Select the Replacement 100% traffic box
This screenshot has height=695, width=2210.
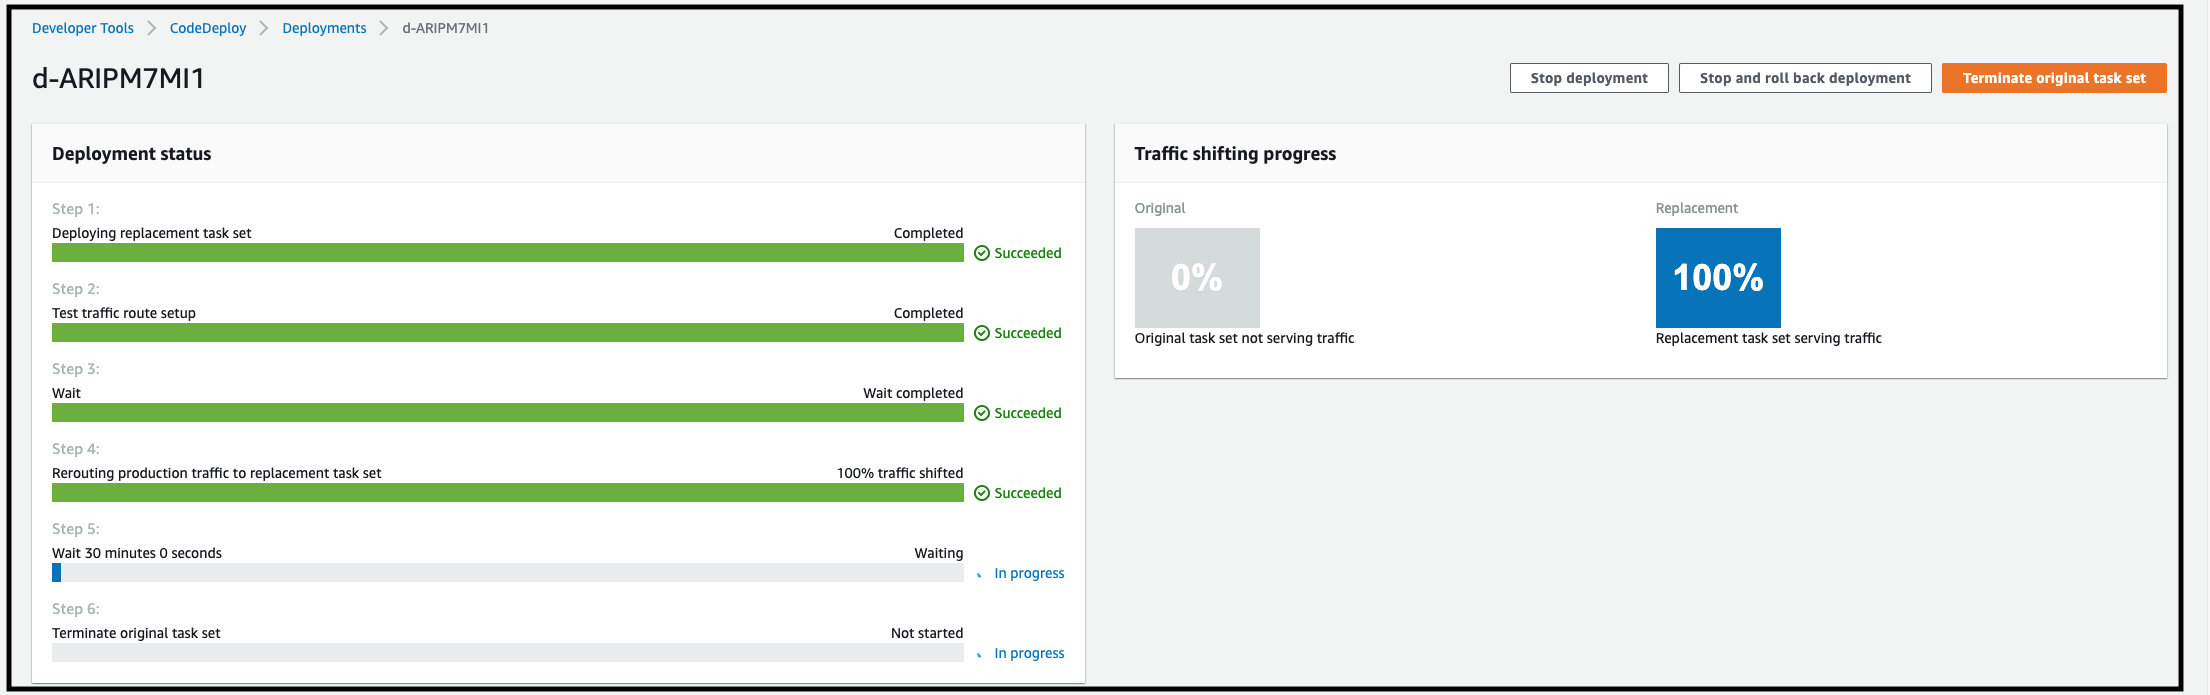click(x=1718, y=277)
